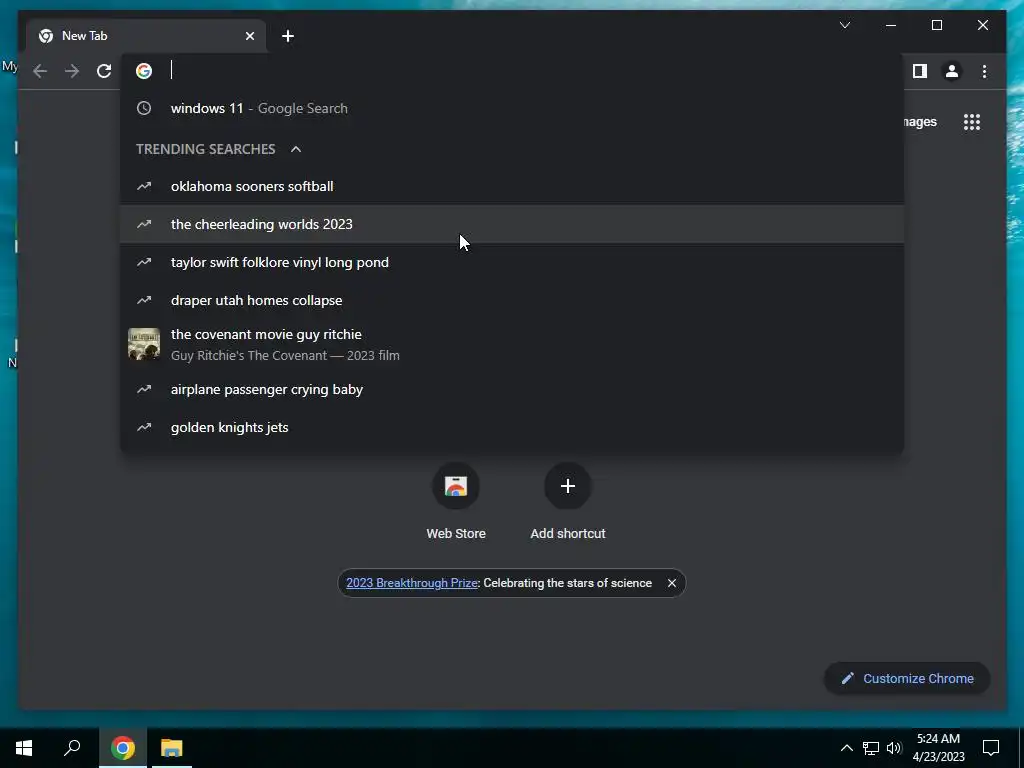Dismiss the Breakthrough Prize promo
This screenshot has width=1024, height=768.
point(671,583)
